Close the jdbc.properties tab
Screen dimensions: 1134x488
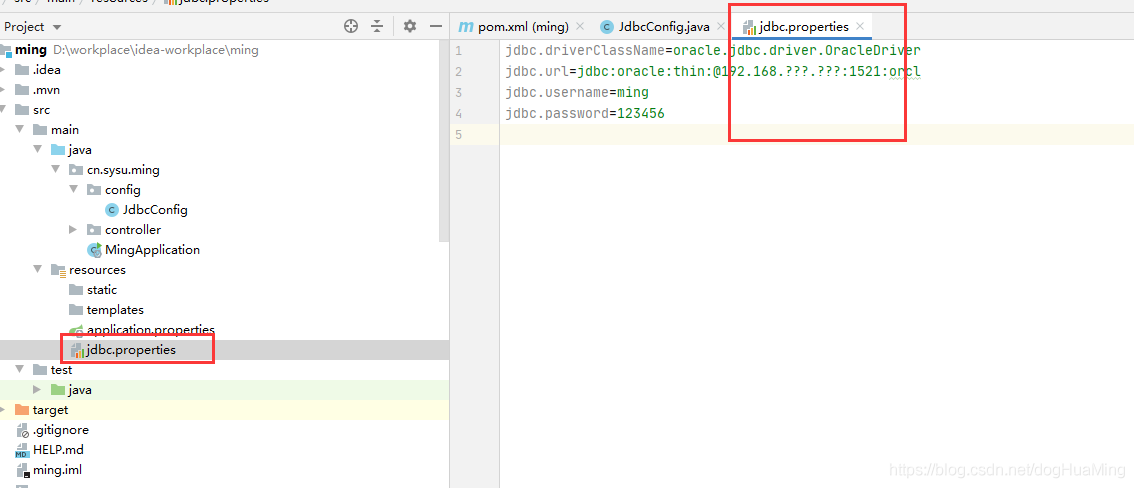860,27
